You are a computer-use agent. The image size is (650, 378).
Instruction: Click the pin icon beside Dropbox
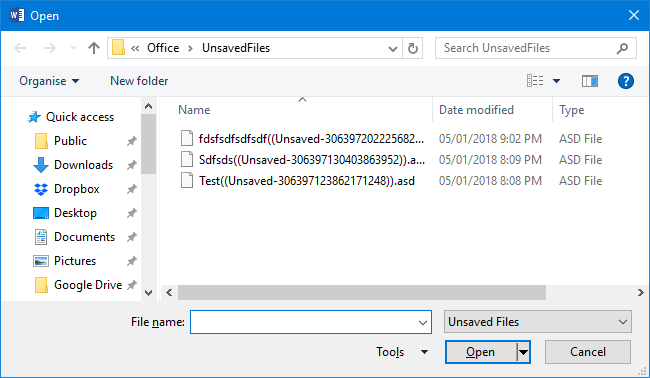tap(131, 189)
